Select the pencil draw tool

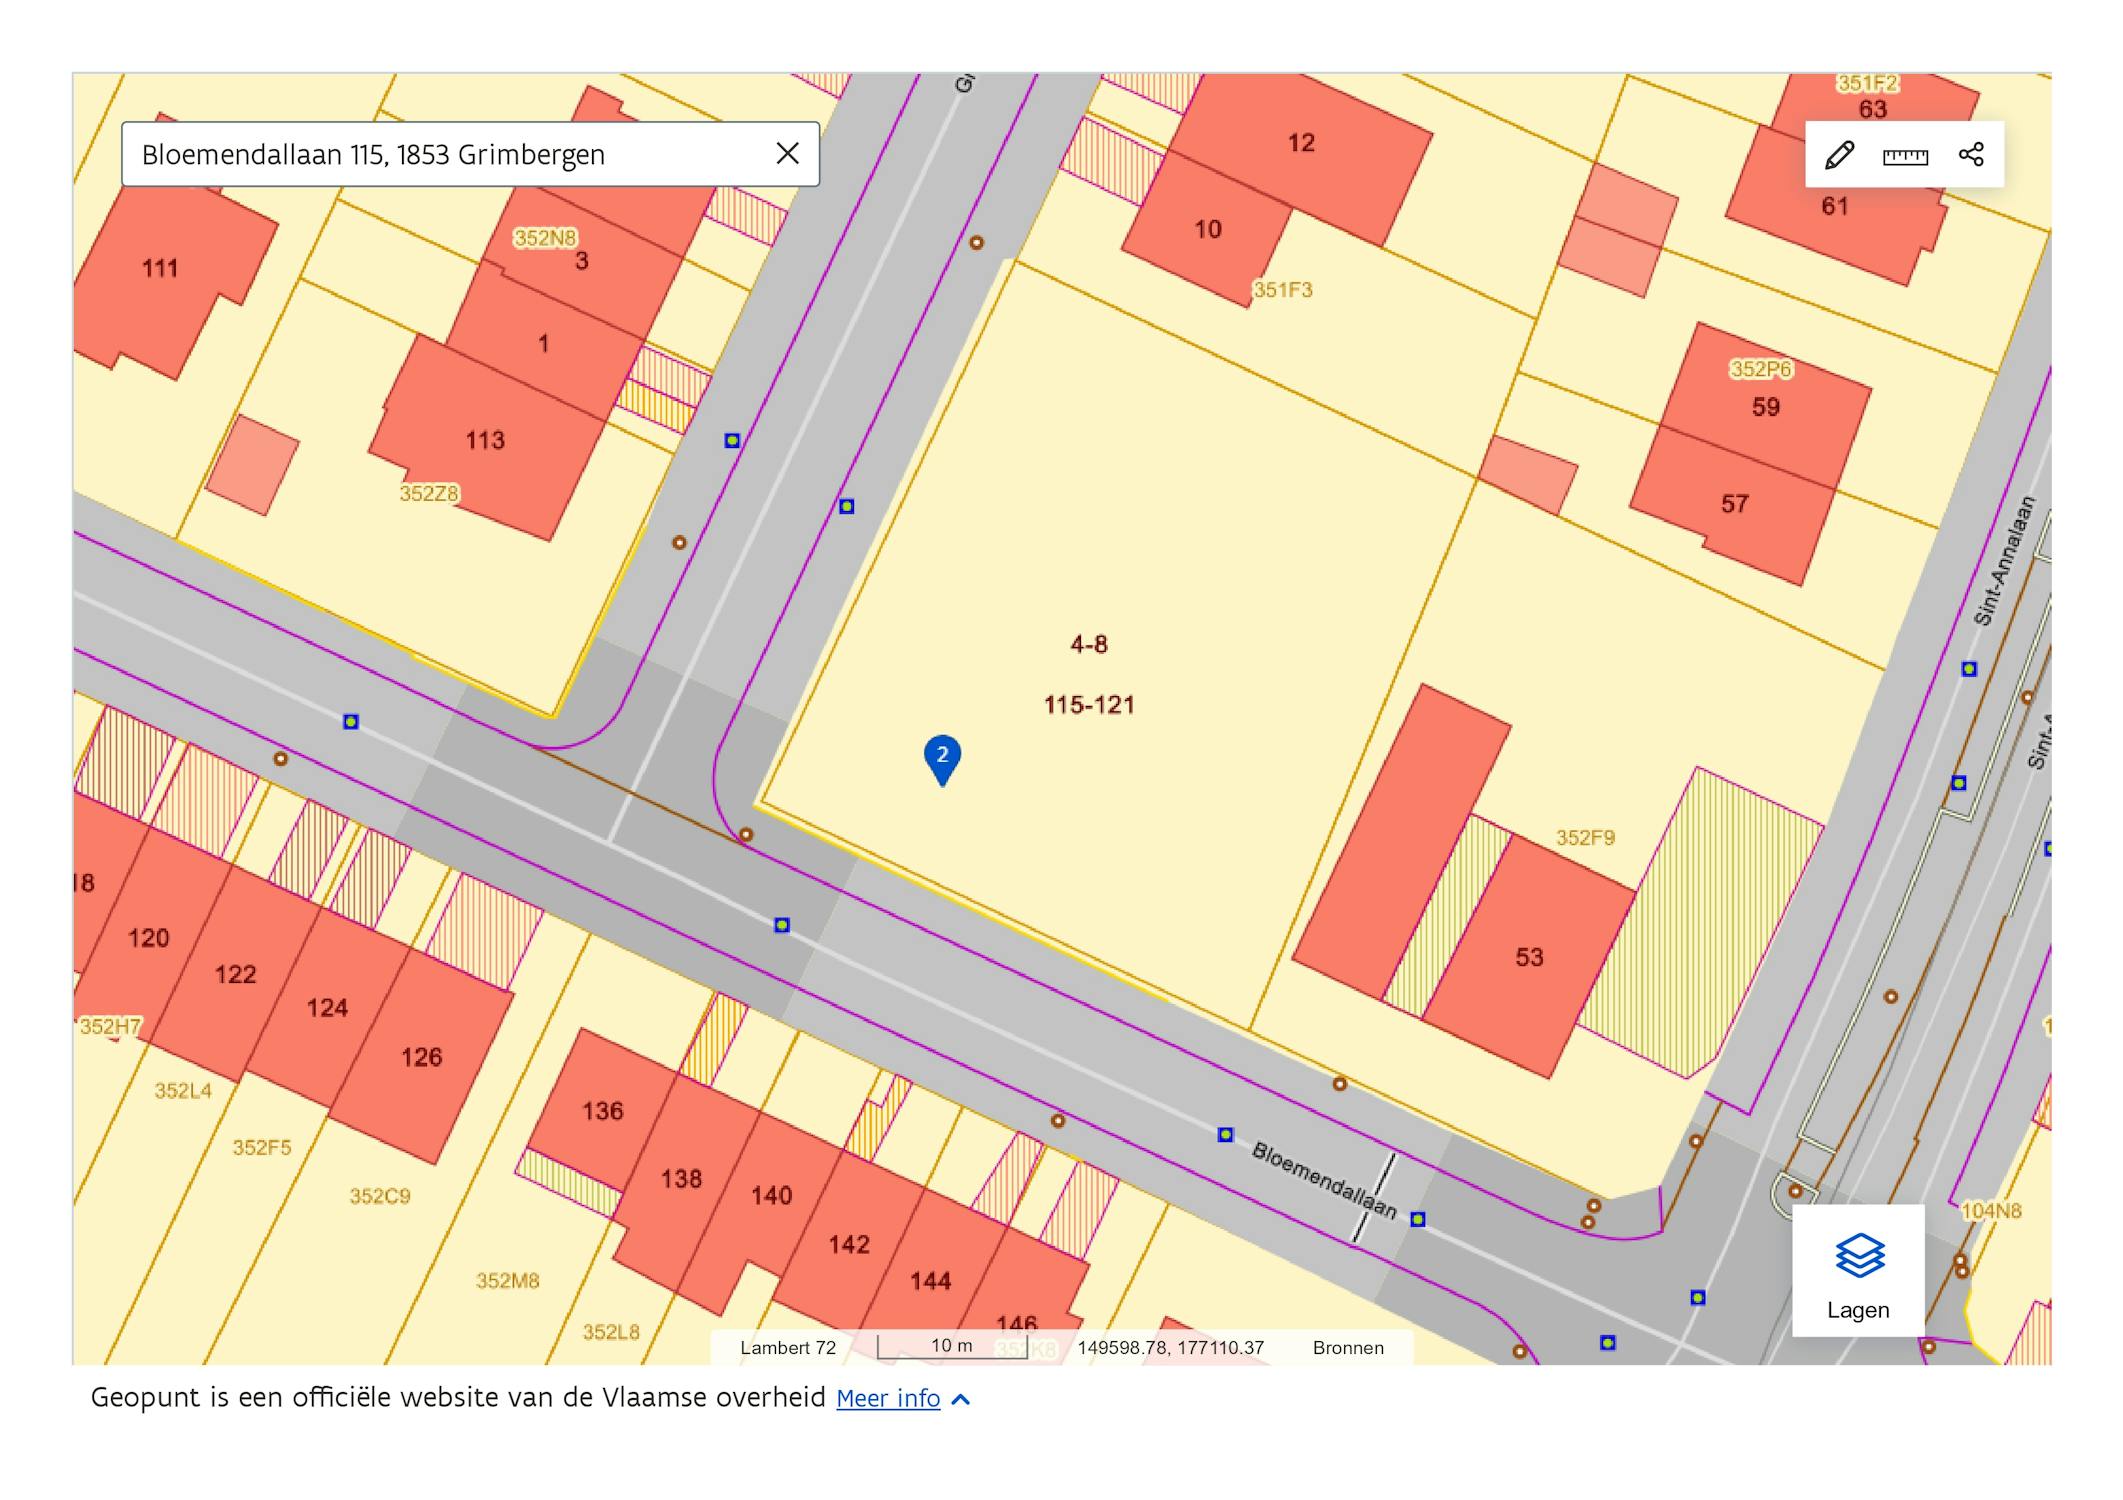pos(1839,155)
